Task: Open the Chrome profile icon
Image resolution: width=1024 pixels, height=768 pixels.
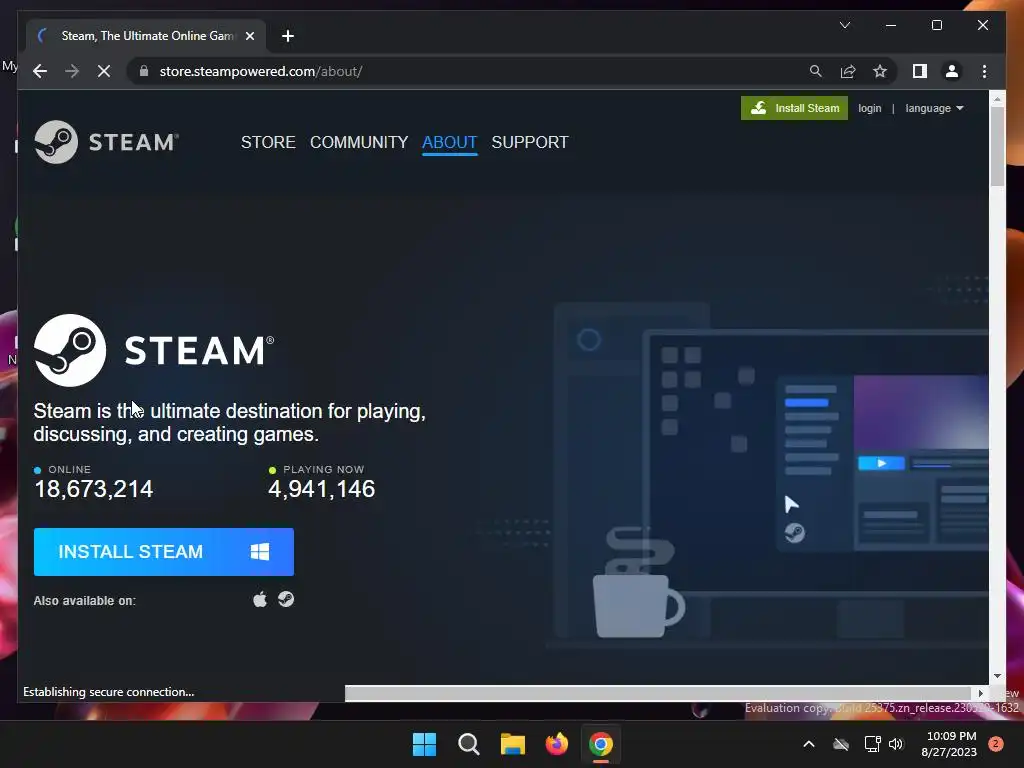Action: click(x=952, y=71)
